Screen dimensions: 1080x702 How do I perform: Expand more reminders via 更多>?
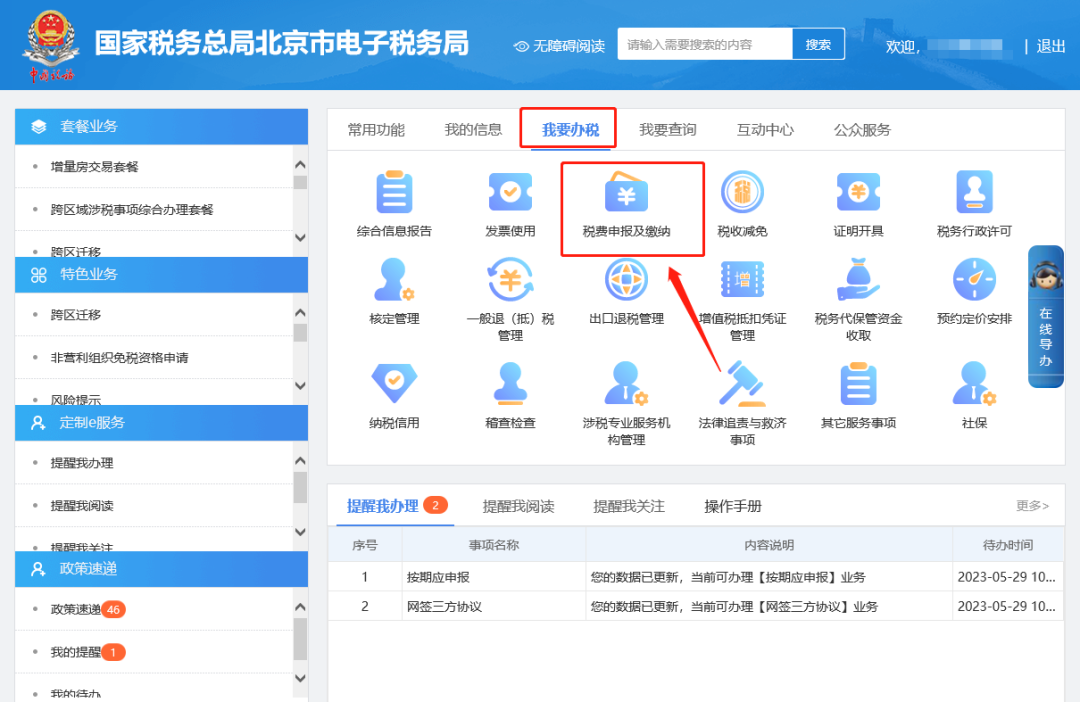[x=1032, y=506]
